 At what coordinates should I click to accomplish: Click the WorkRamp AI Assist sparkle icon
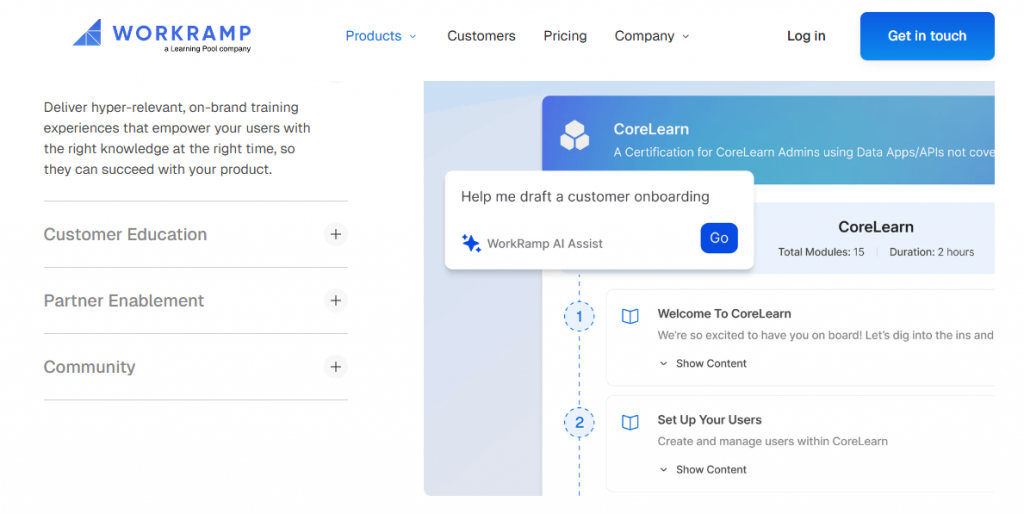(x=471, y=243)
